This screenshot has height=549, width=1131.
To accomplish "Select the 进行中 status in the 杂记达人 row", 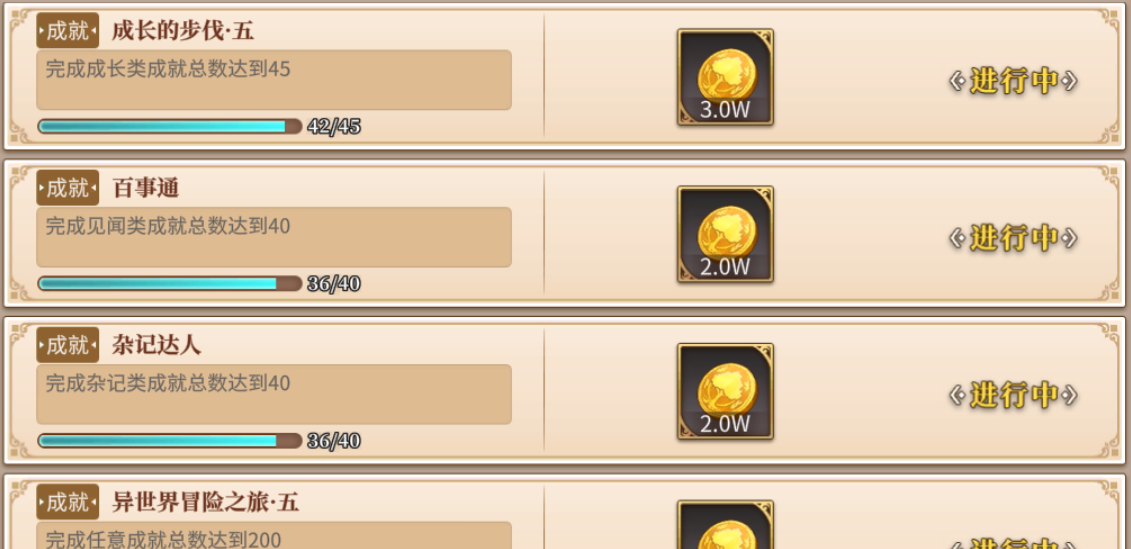I will click(1013, 395).
